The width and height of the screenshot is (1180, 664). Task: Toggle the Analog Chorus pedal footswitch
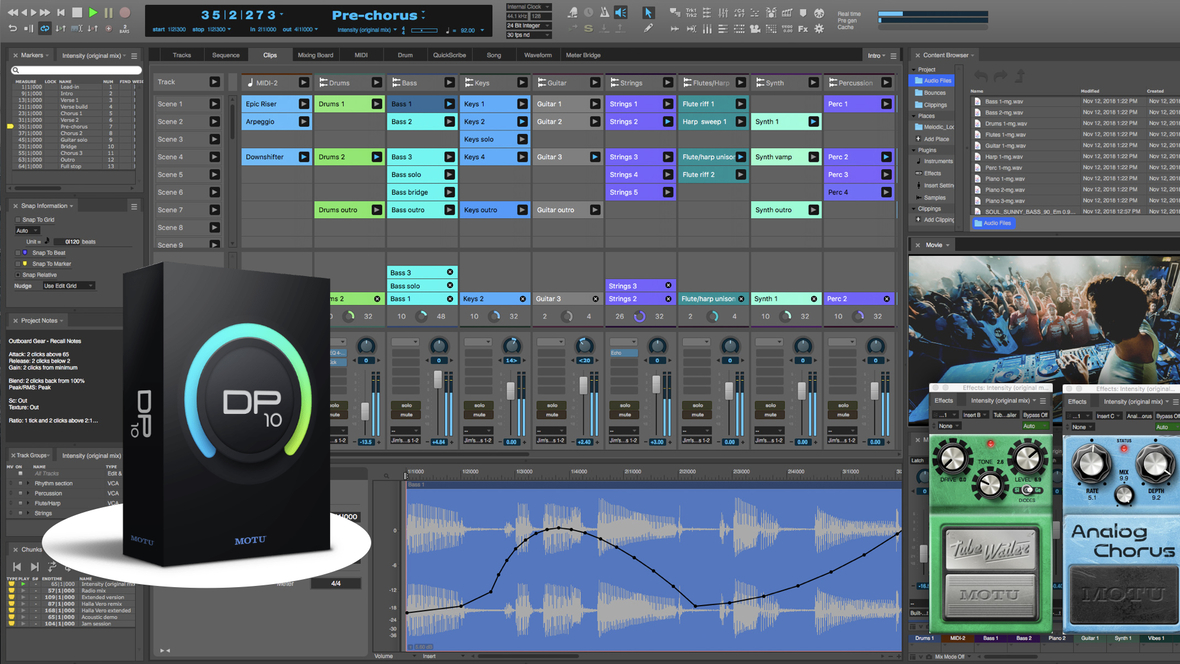[1123, 595]
